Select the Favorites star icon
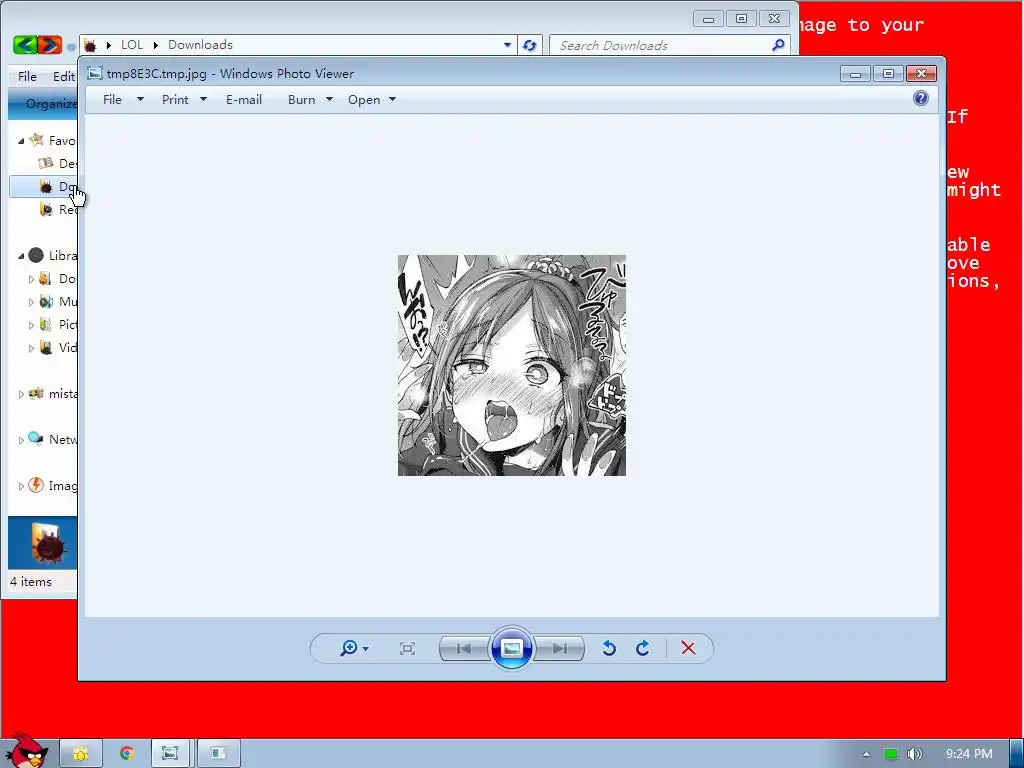The image size is (1024, 768). (37, 140)
